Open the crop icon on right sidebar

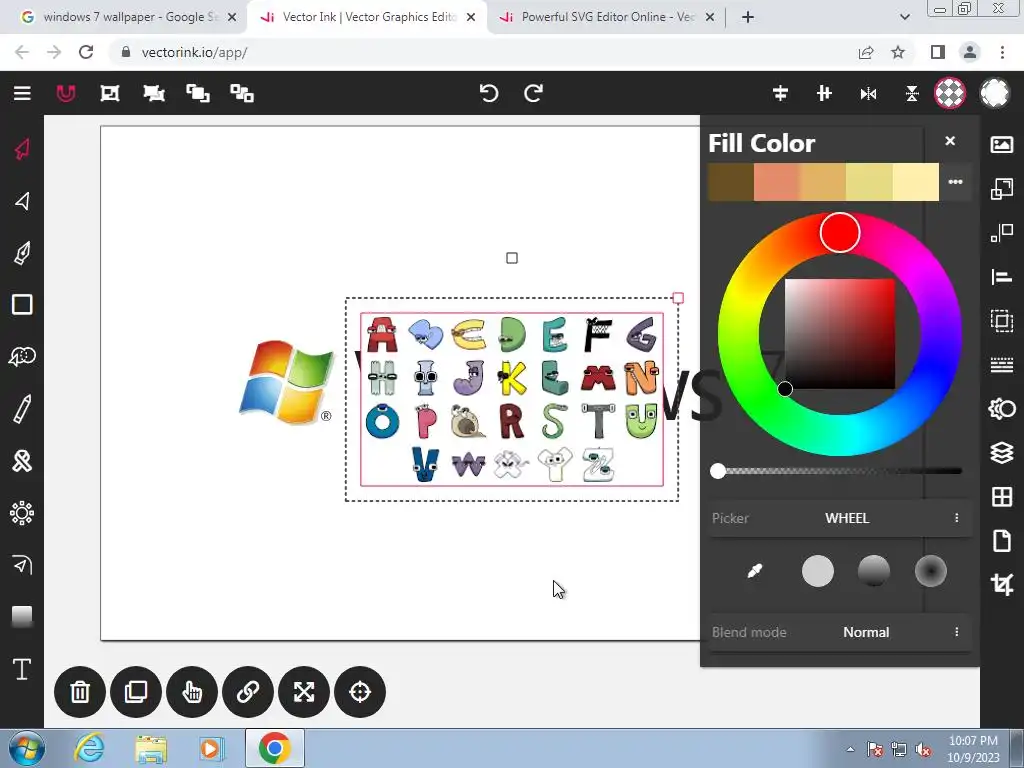click(x=1002, y=584)
